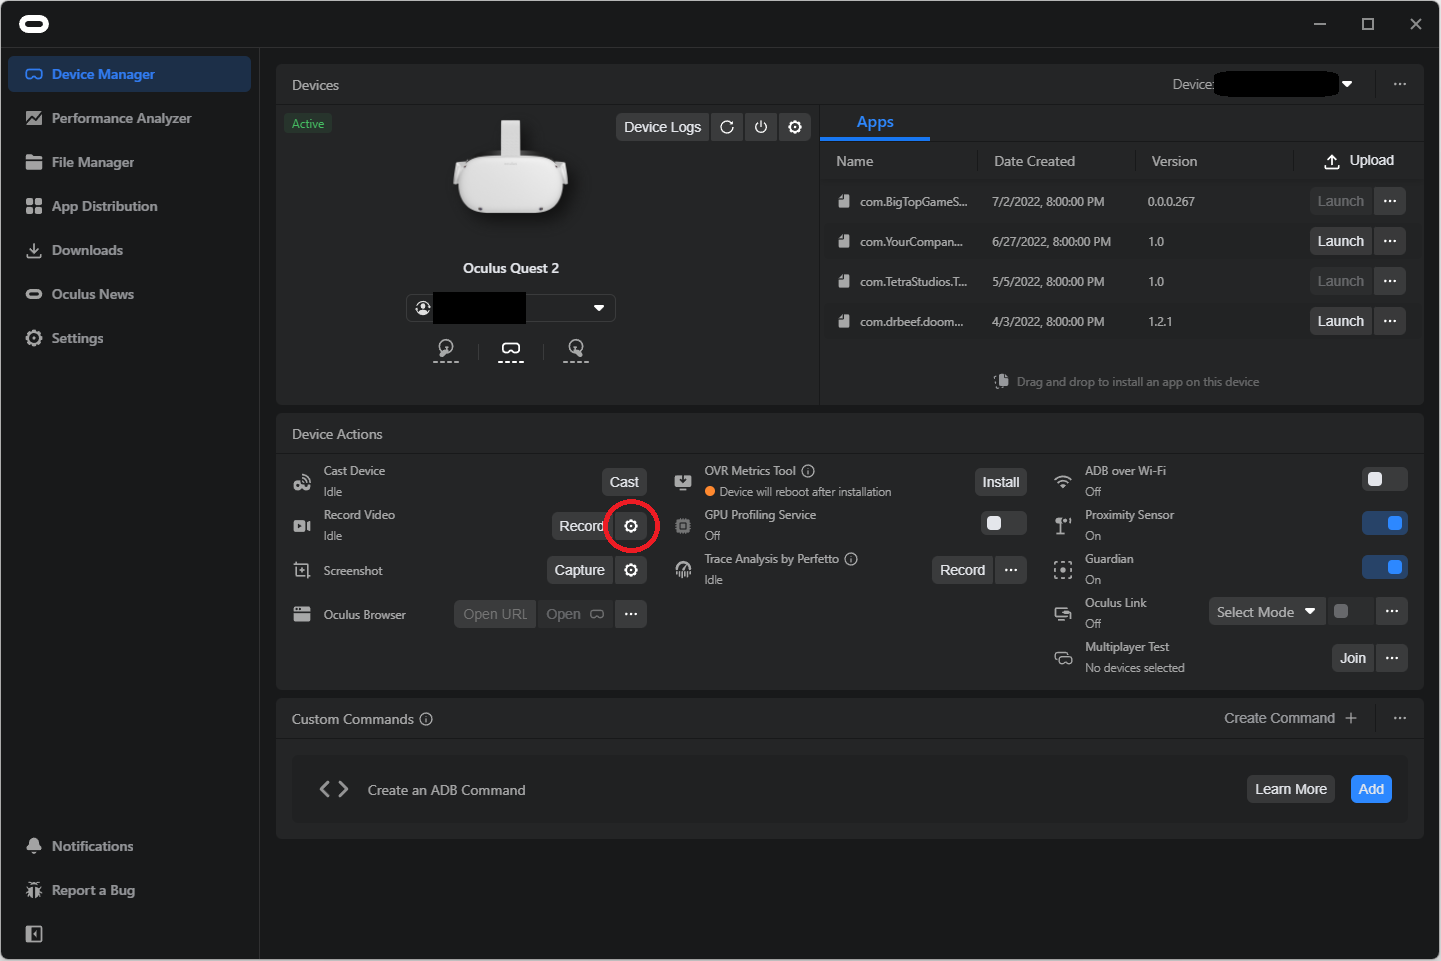Click Custom Commands info icon
This screenshot has width=1441, height=961.
(x=426, y=719)
